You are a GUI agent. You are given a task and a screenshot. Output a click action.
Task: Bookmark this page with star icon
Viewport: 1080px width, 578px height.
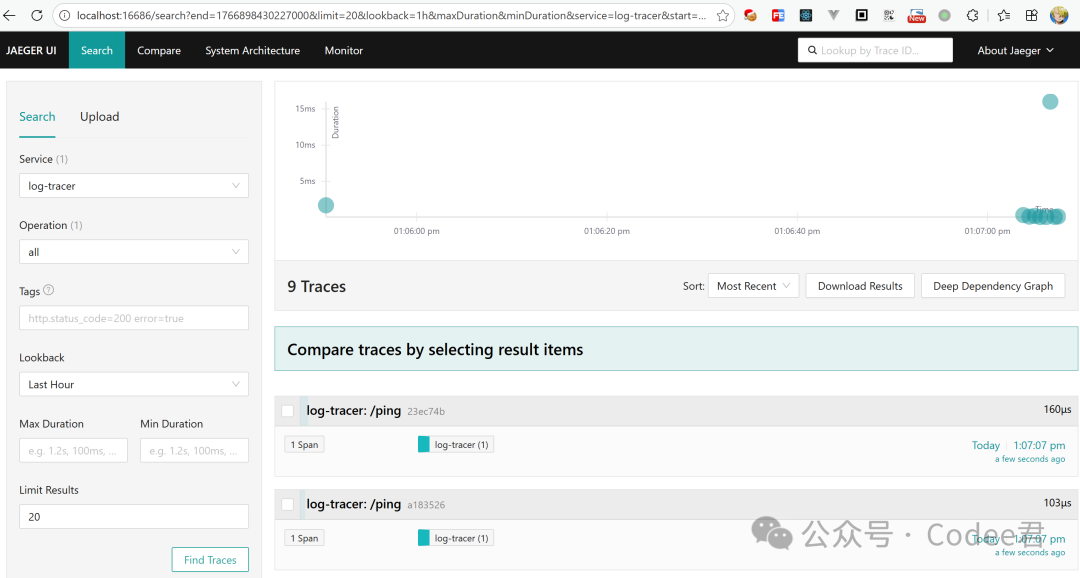(x=723, y=15)
